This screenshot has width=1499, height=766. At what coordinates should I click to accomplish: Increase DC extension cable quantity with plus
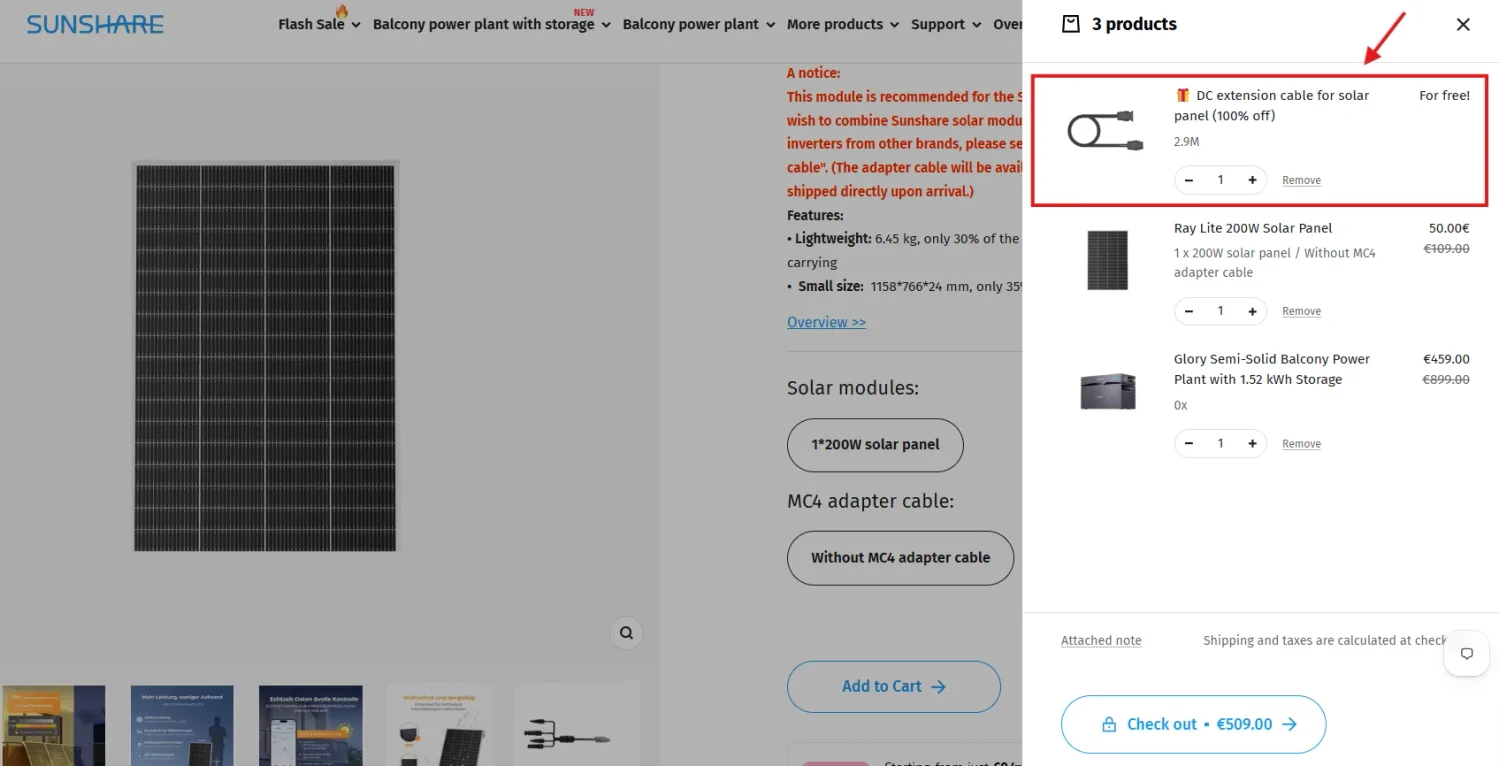(x=1252, y=180)
